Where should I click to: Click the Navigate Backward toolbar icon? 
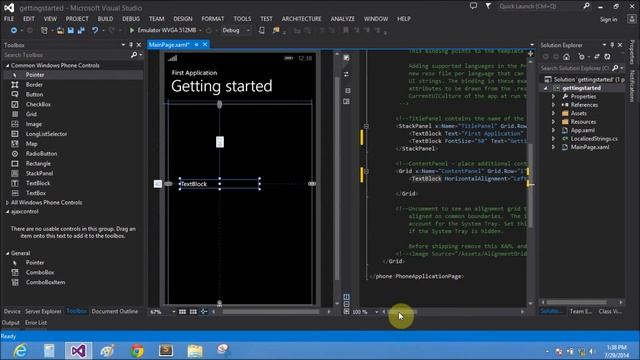pos(13,30)
